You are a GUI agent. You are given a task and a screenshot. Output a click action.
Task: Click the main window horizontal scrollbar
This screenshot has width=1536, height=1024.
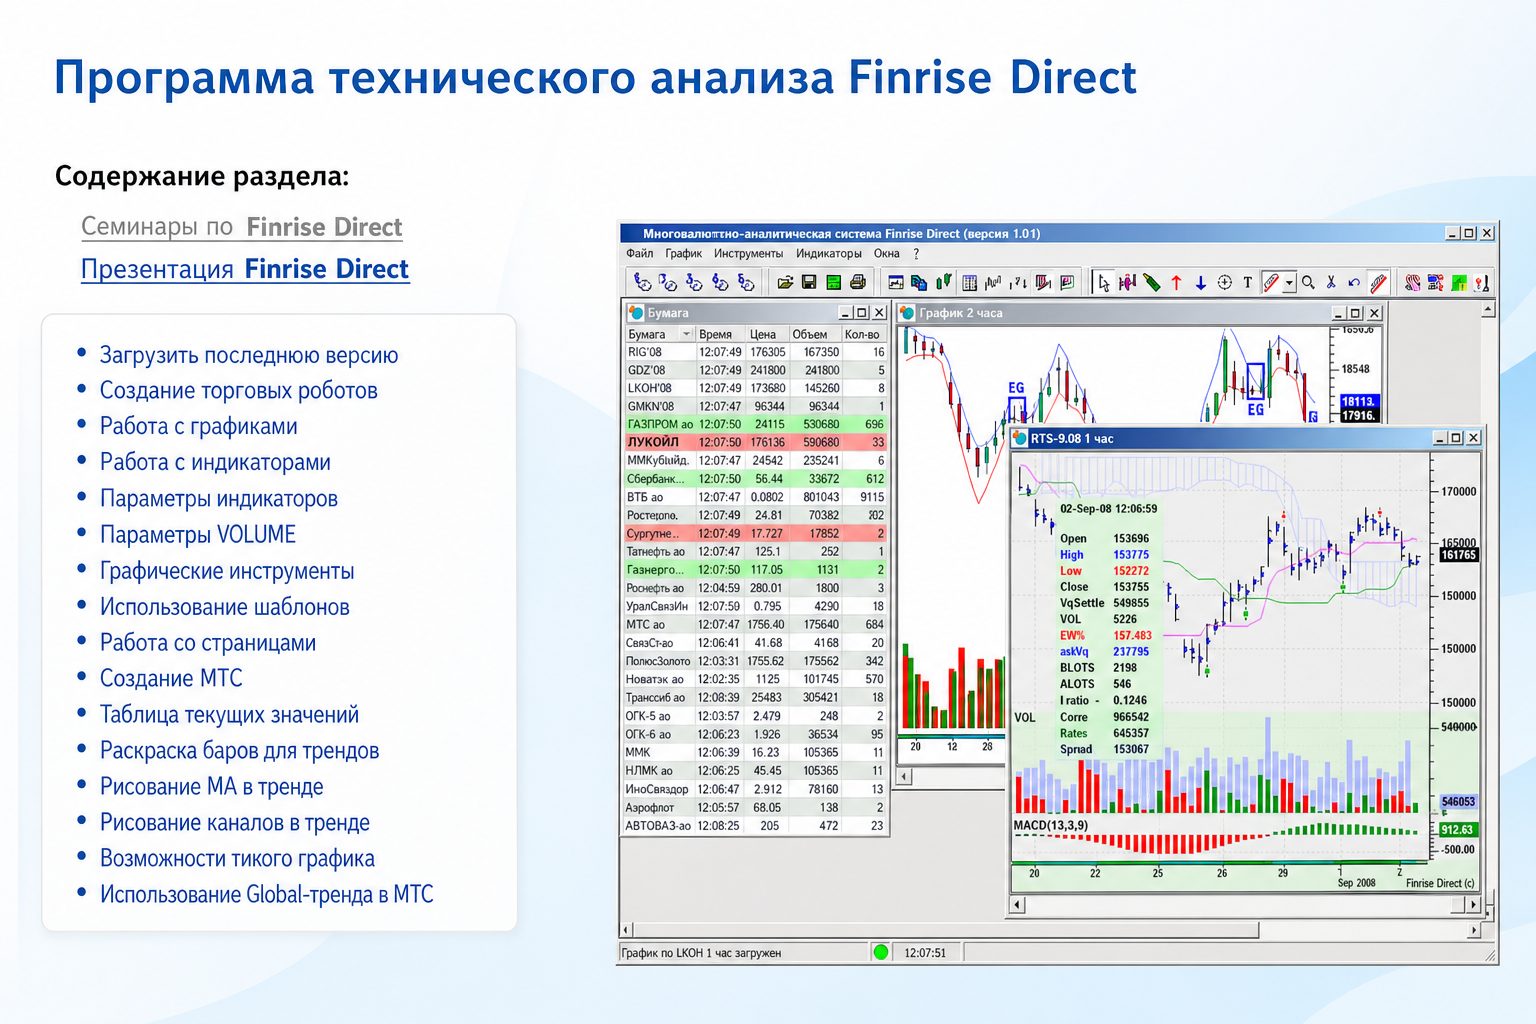(1050, 930)
